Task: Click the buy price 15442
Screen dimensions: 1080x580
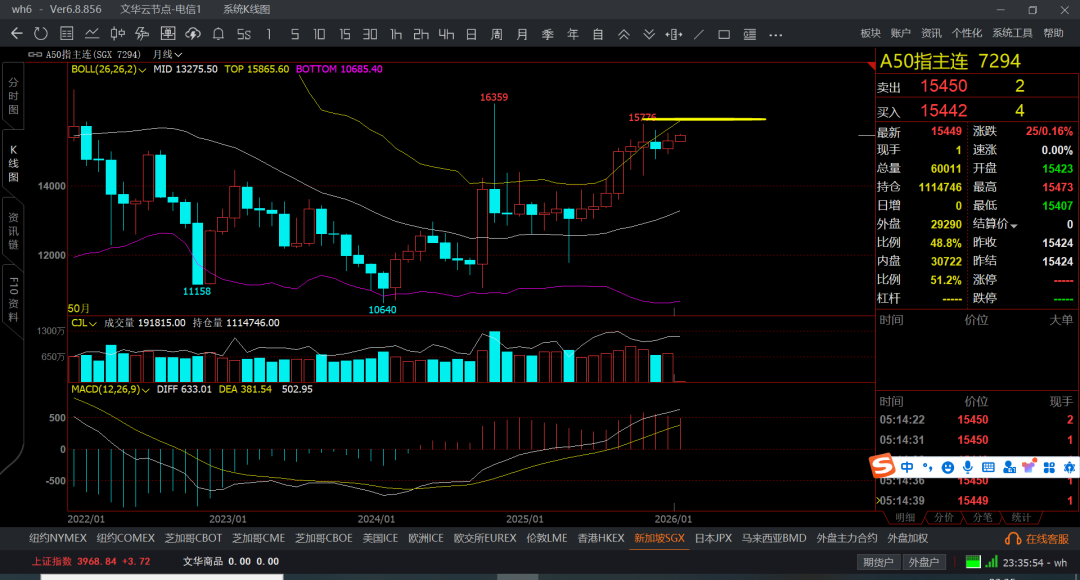Action: point(944,111)
